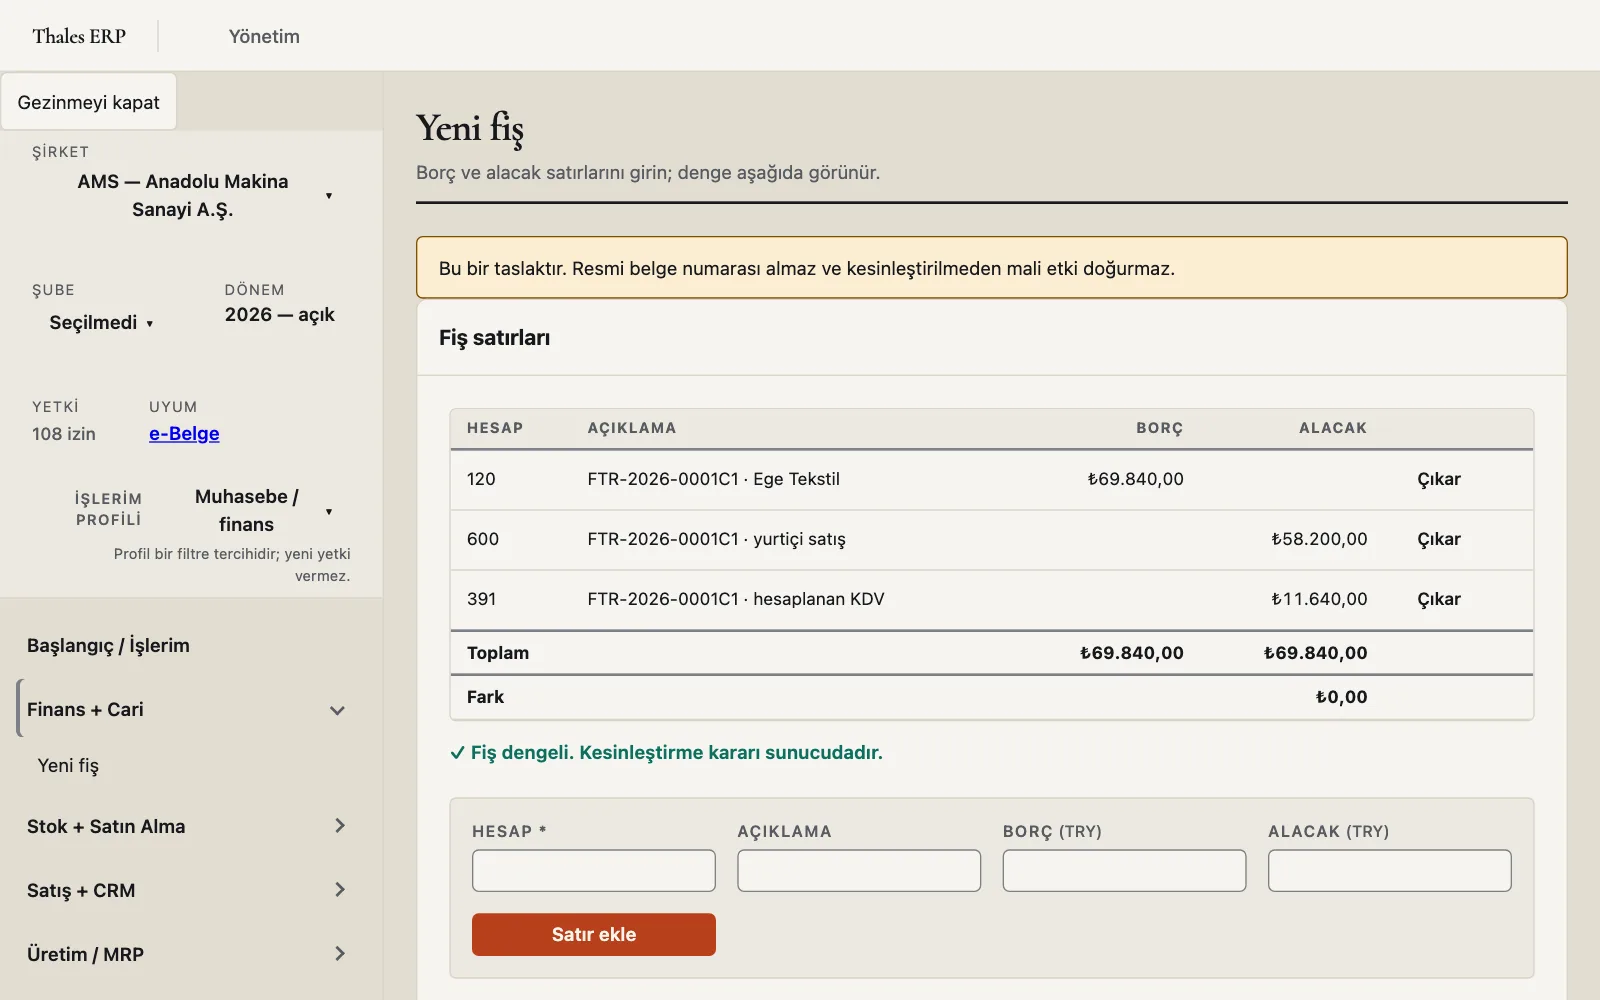Screen dimensions: 1600x1000
Task: Click the Gezinmeyi kapat button
Action: [88, 102]
